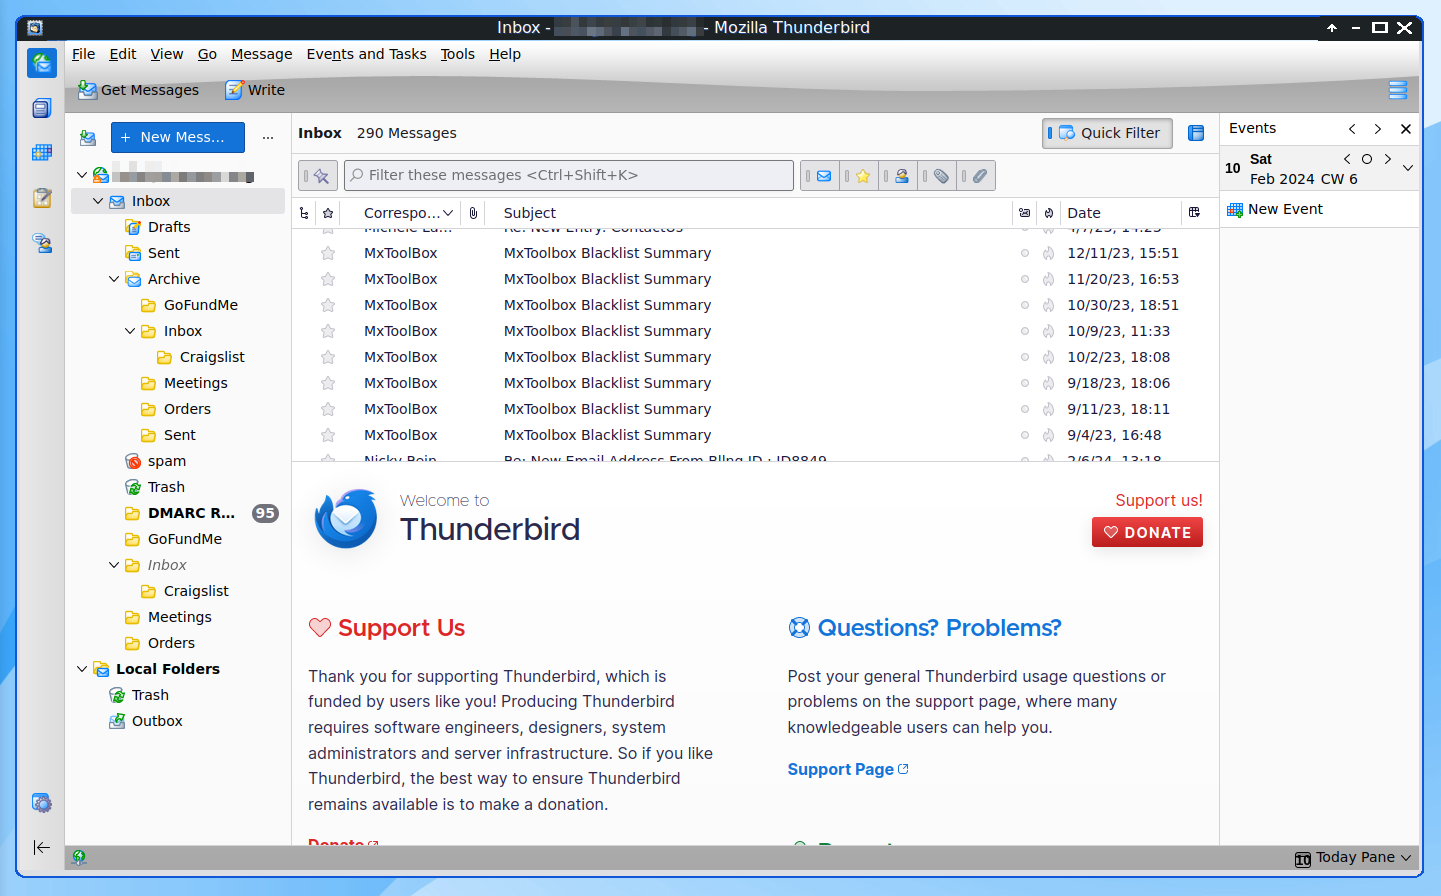1441x896 pixels.
Task: Open folder pane options ellipsis
Action: tap(268, 137)
